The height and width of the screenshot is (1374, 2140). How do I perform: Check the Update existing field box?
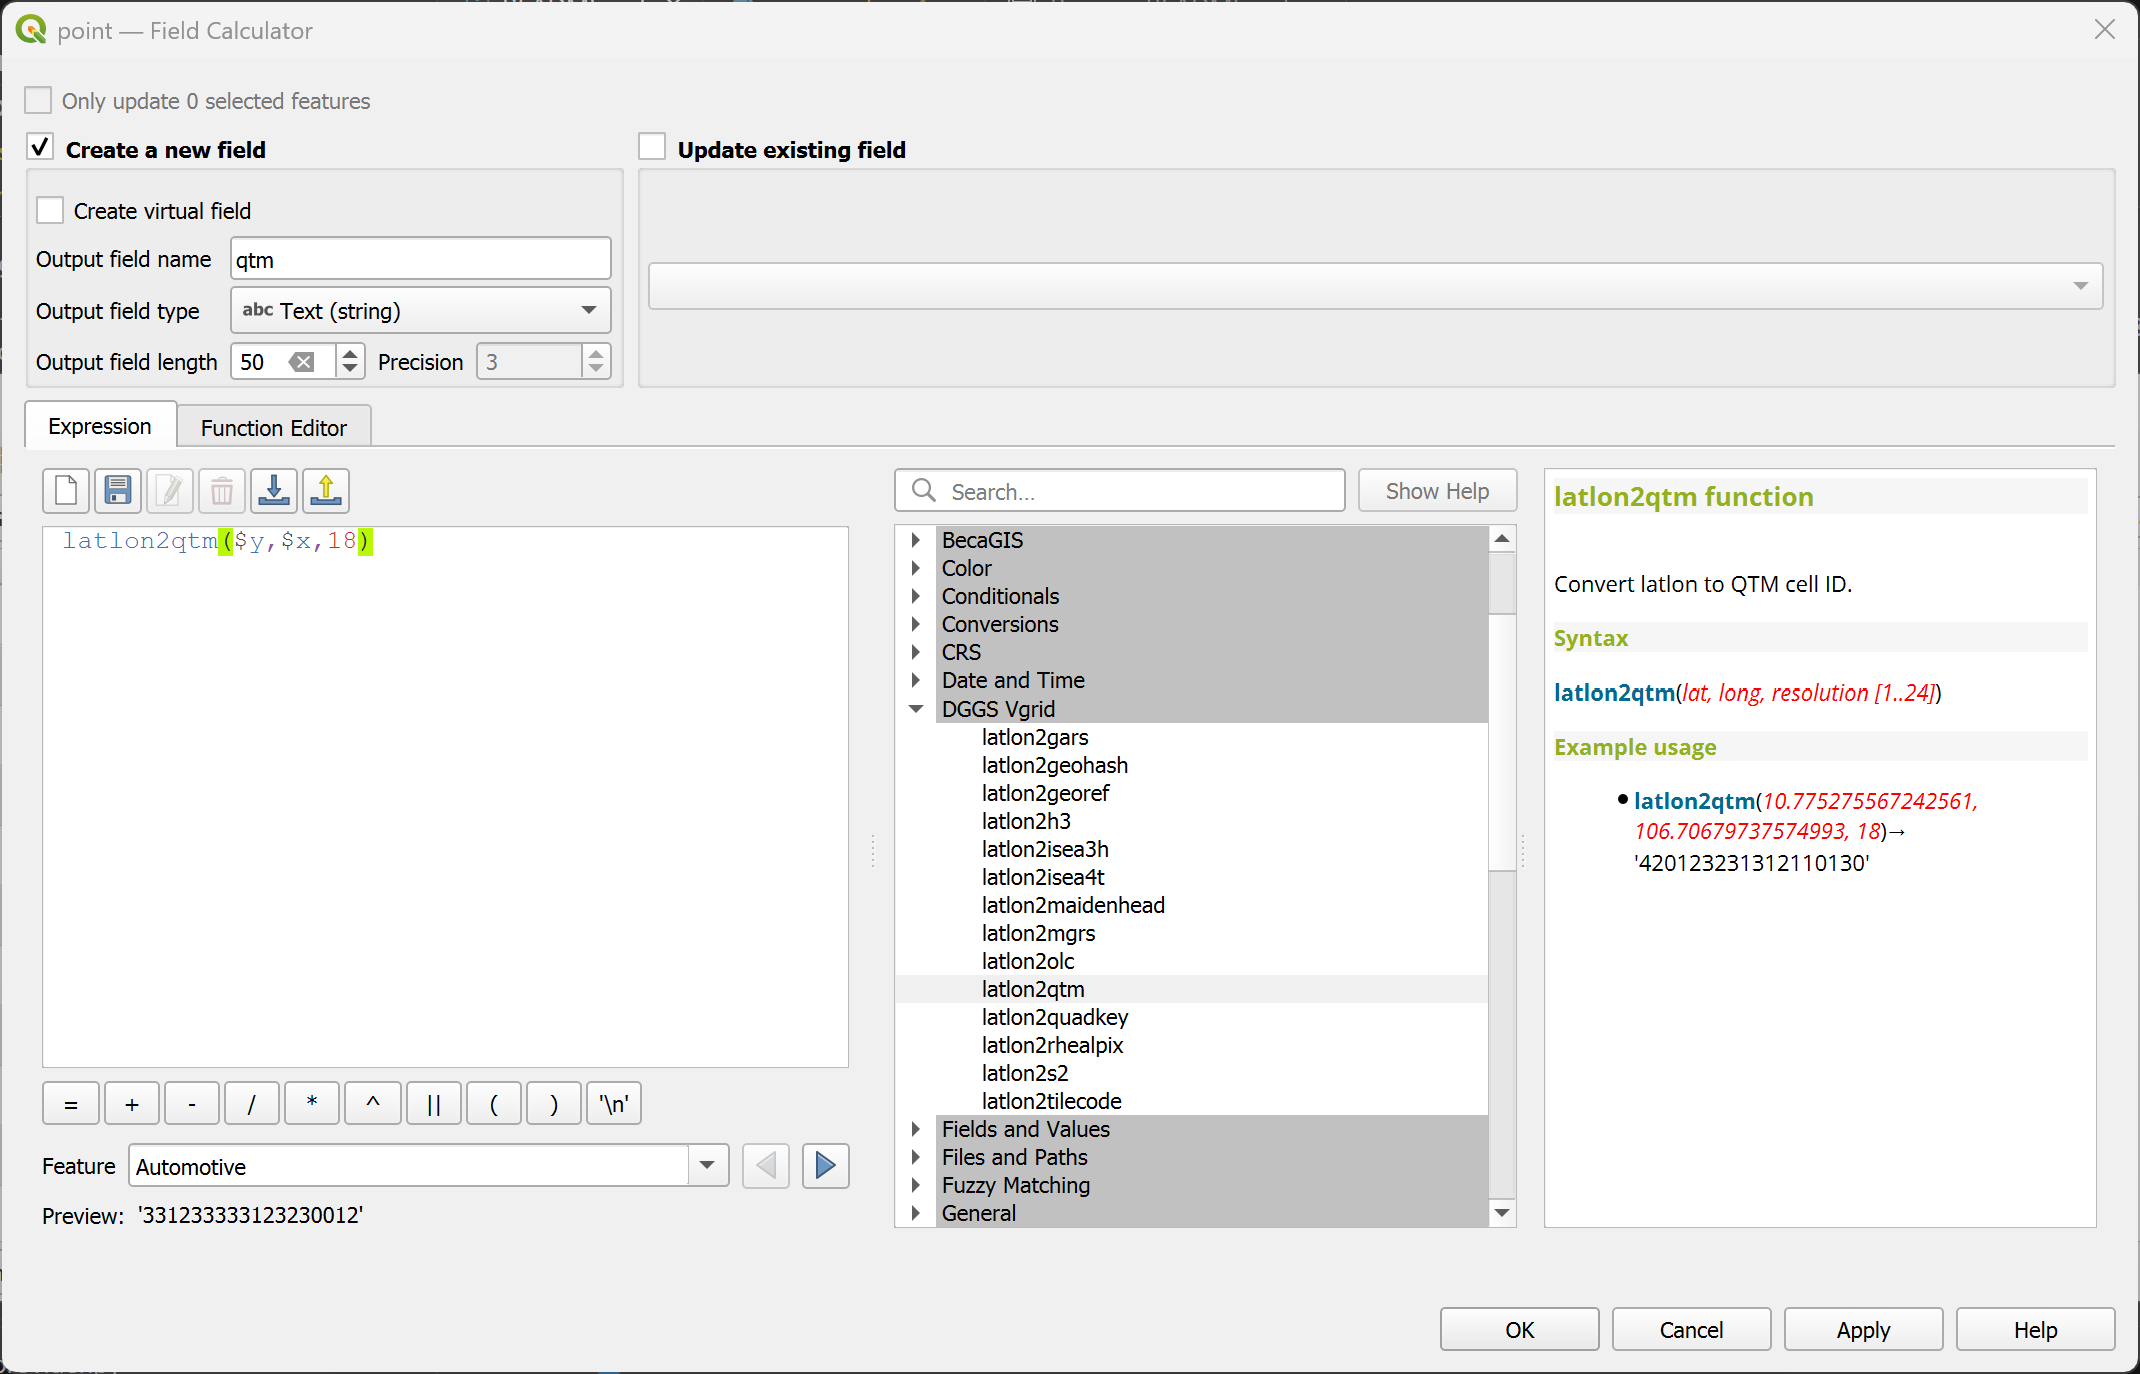click(652, 148)
